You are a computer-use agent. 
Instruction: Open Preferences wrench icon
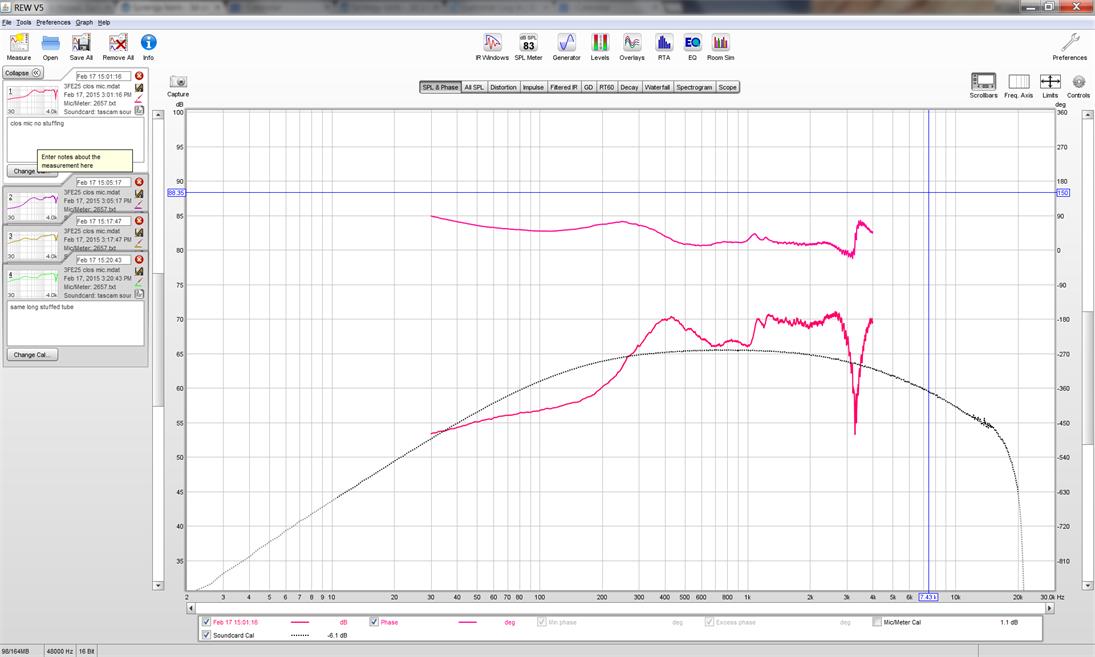coord(1070,47)
